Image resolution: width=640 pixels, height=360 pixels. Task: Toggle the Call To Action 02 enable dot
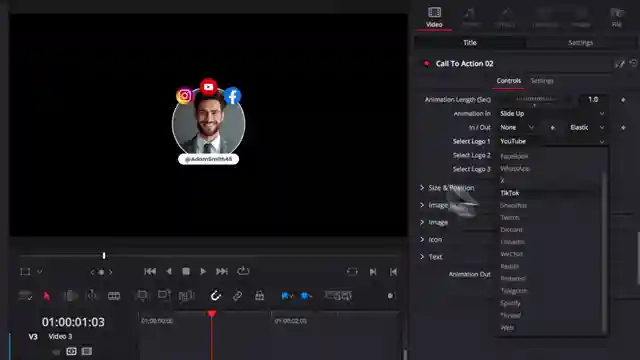tap(427, 63)
